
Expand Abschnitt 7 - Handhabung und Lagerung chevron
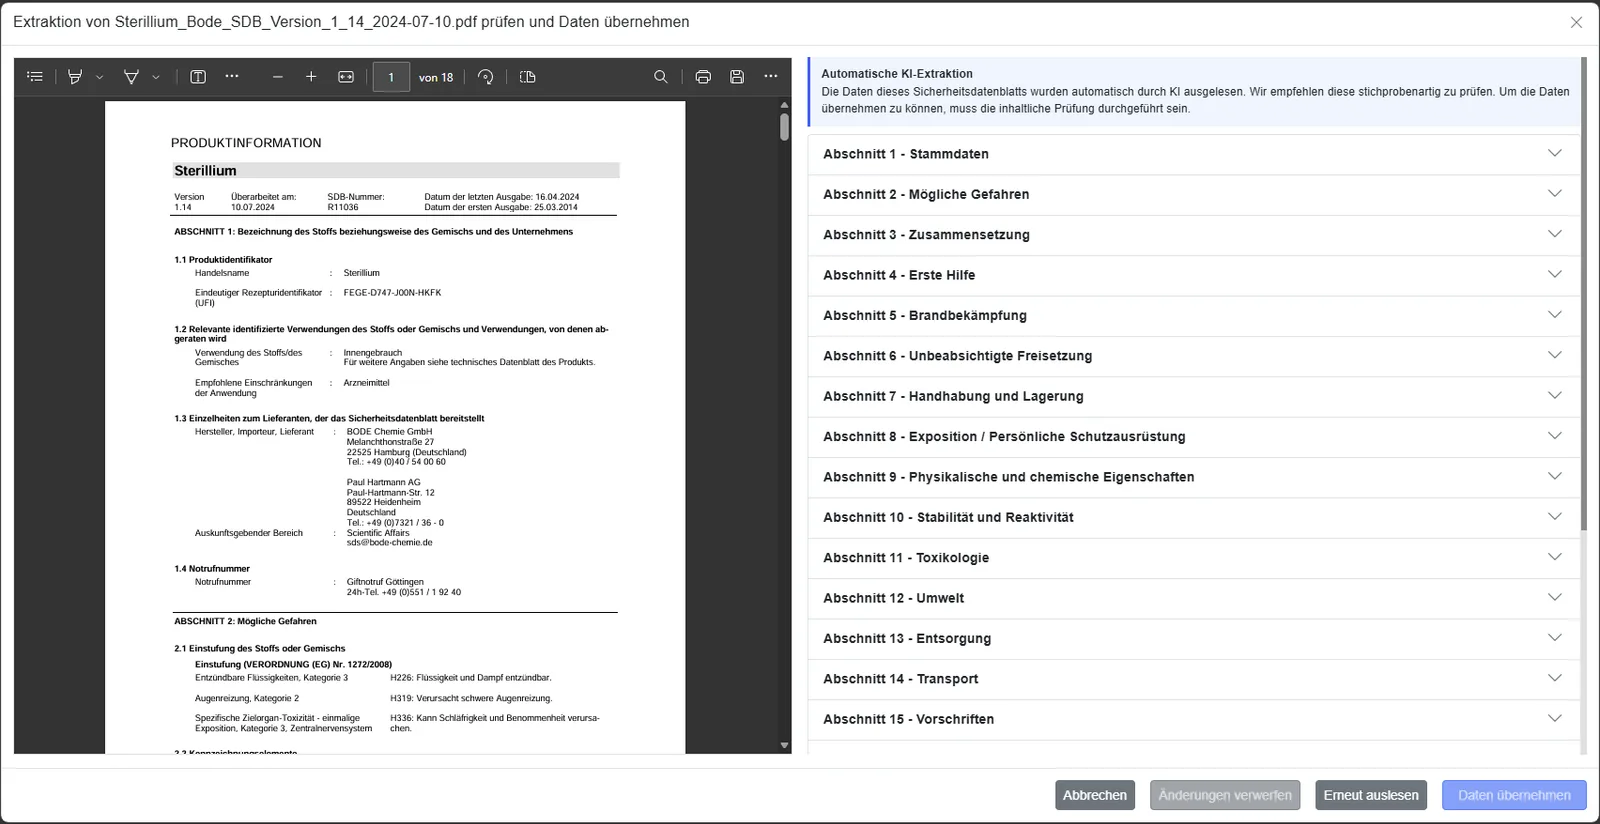click(1555, 396)
